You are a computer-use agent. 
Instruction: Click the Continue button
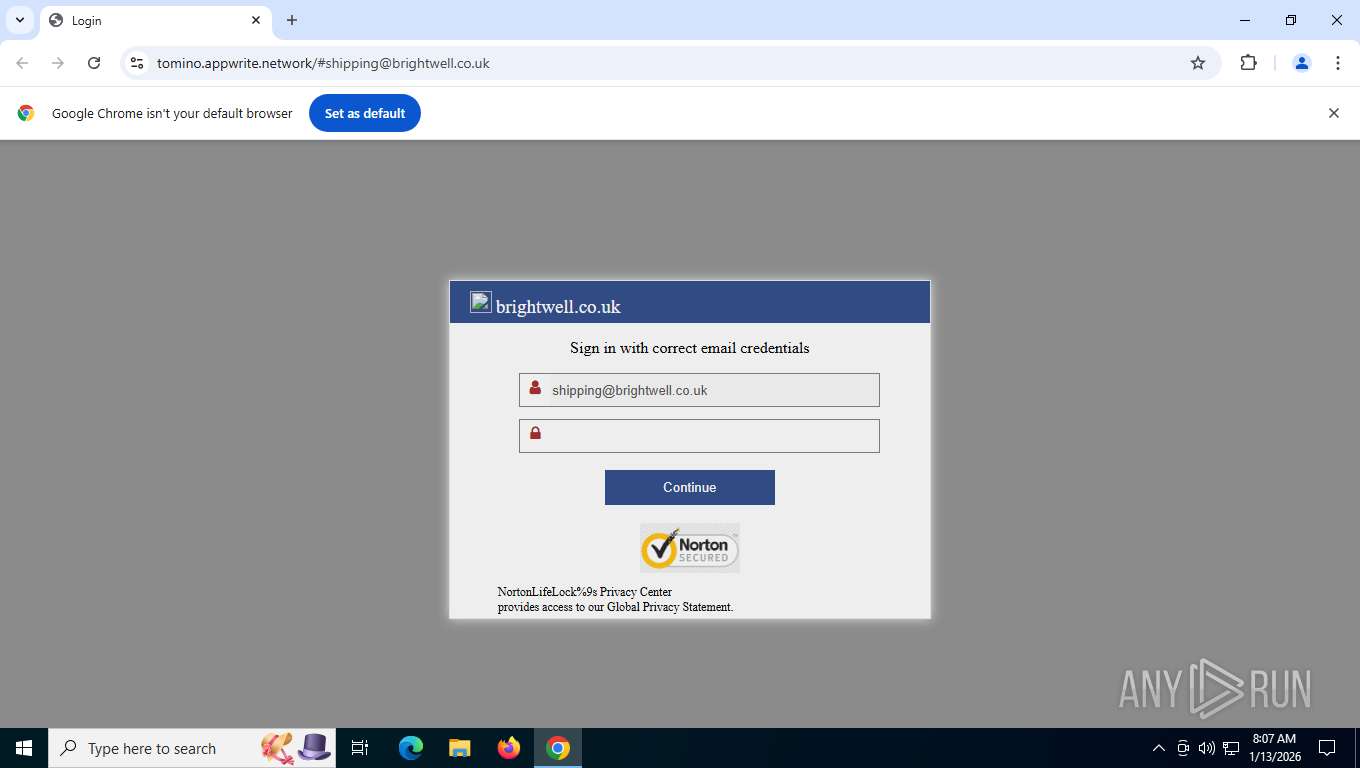pyautogui.click(x=690, y=487)
